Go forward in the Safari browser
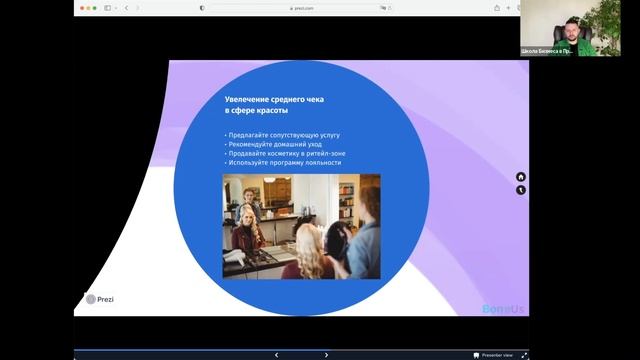Image resolution: width=640 pixels, height=360 pixels. (x=138, y=8)
